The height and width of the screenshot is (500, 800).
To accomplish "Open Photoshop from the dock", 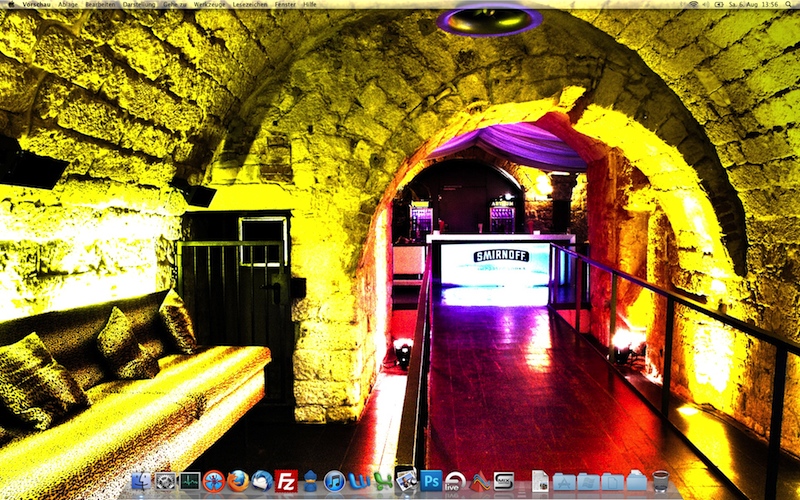I will pyautogui.click(x=431, y=481).
